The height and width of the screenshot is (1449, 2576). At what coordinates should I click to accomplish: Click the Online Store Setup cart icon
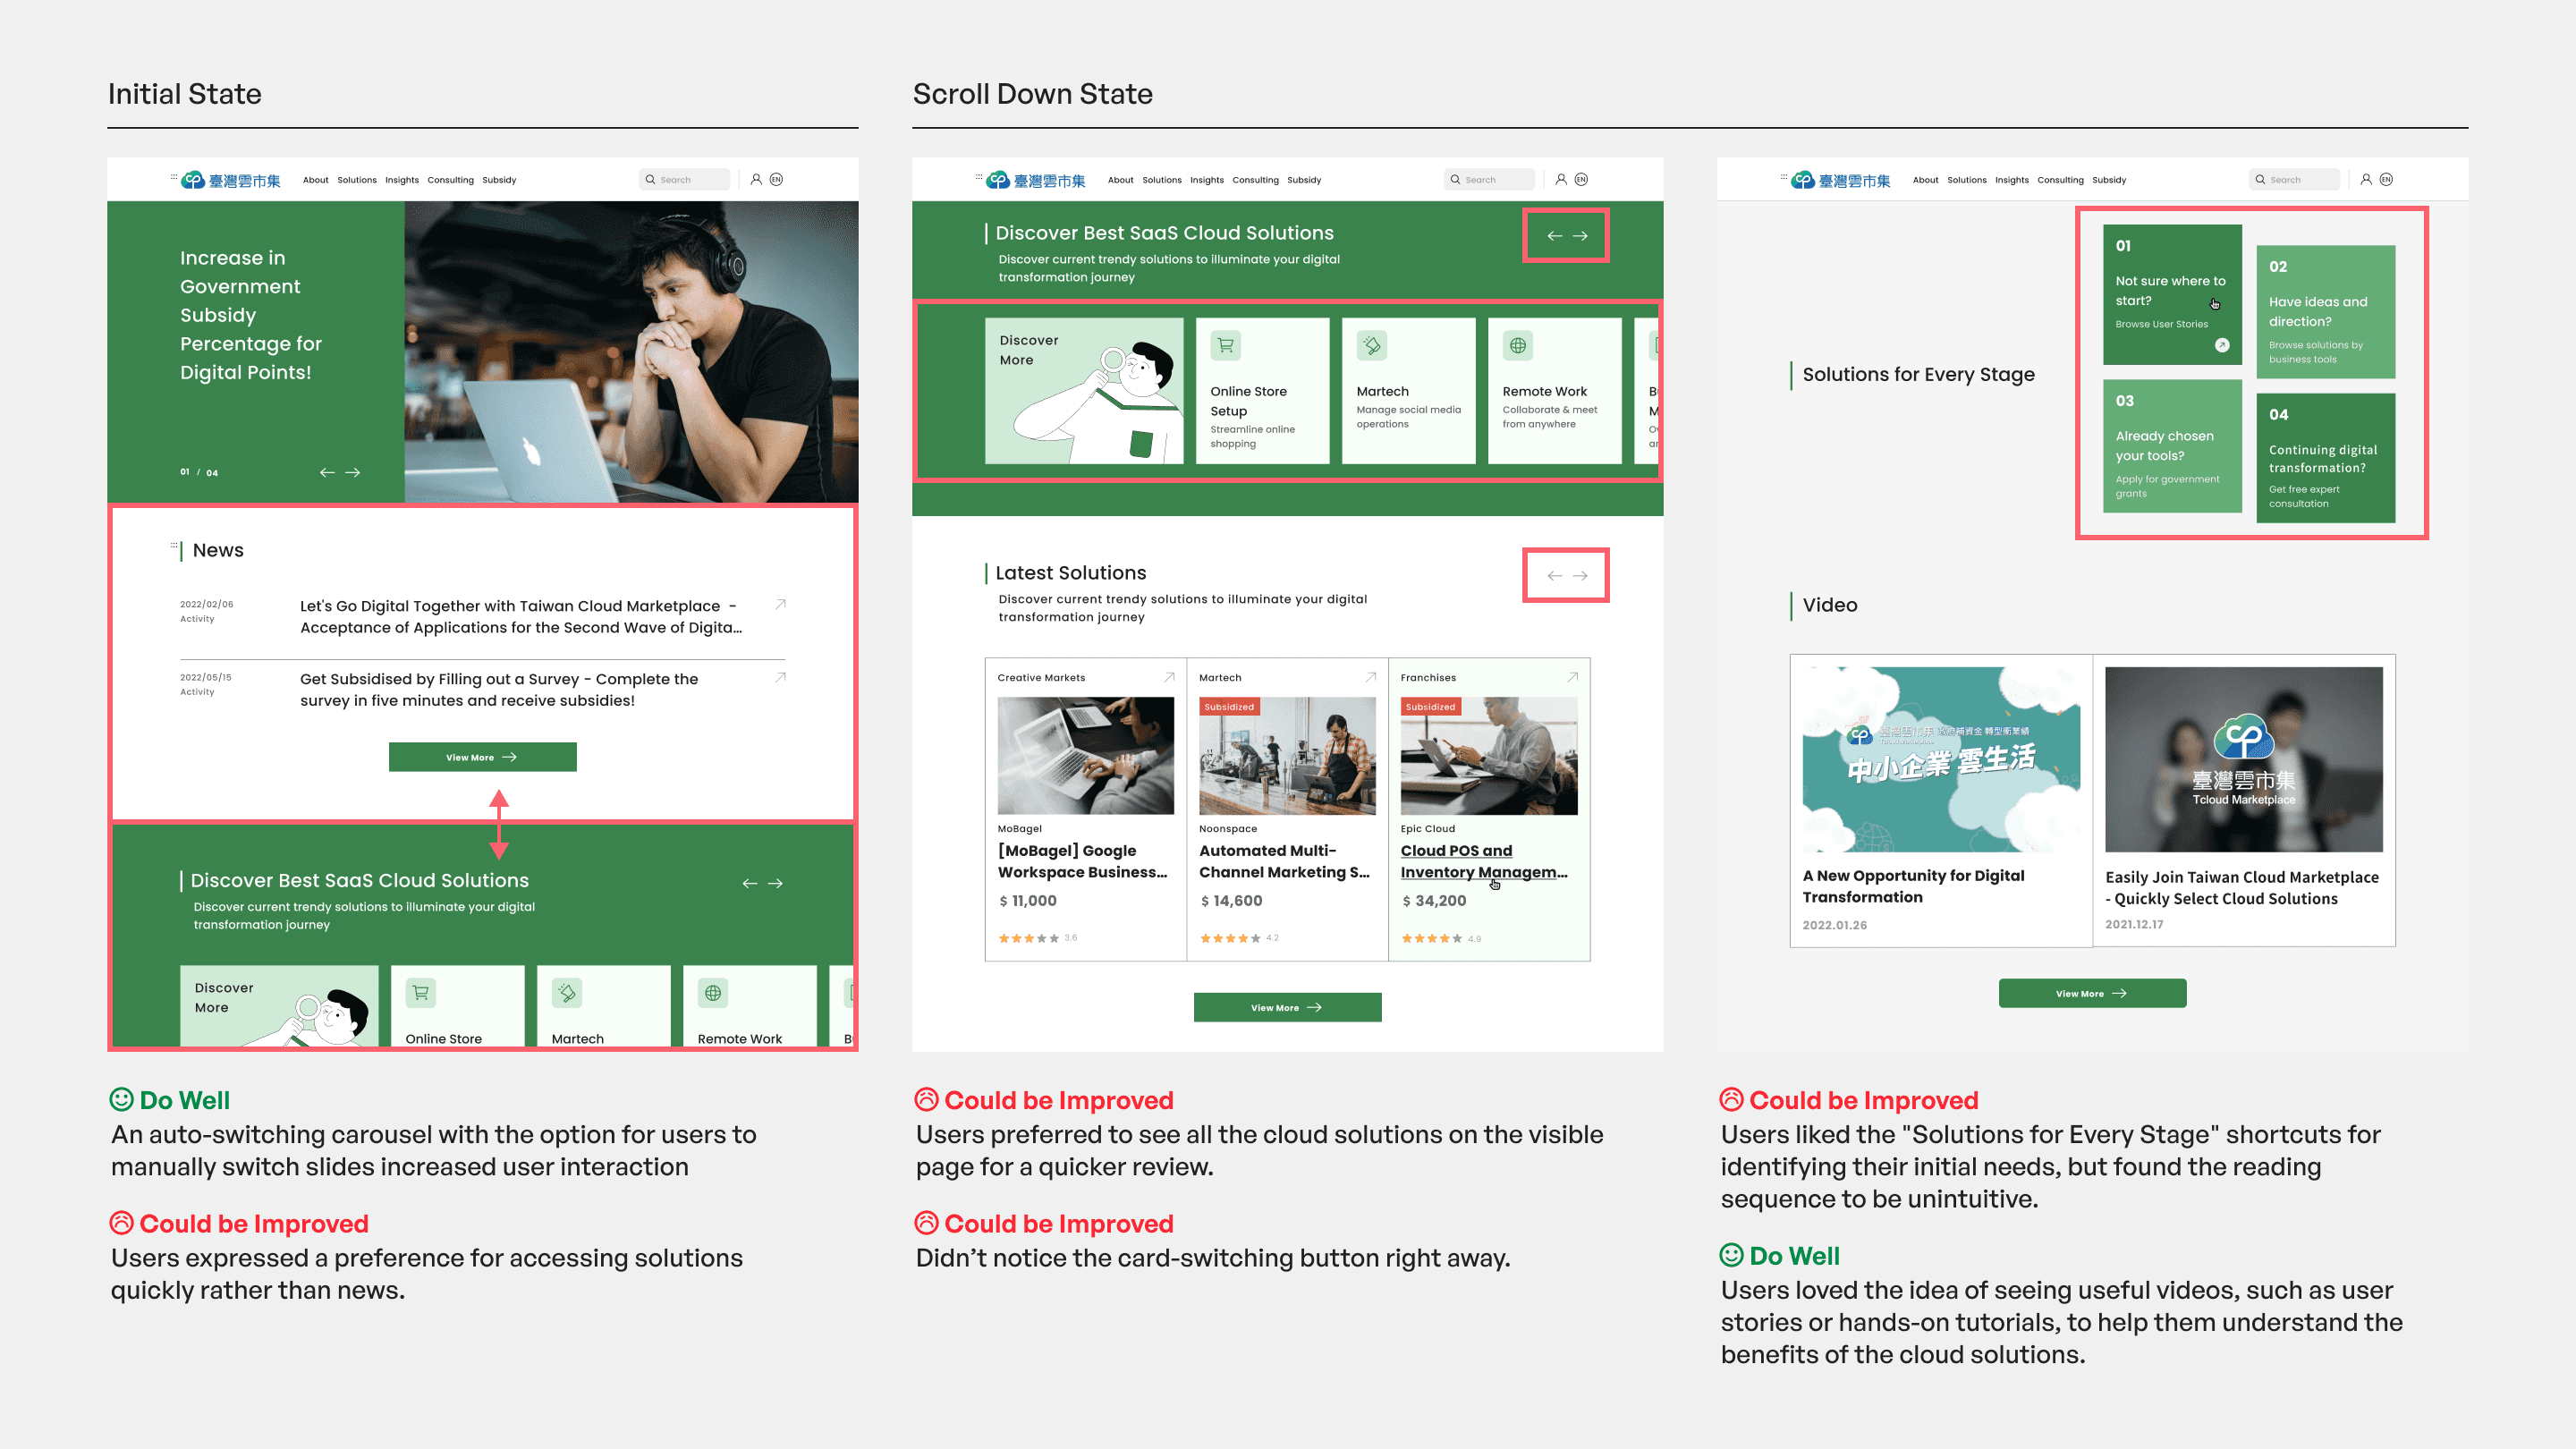[1225, 346]
